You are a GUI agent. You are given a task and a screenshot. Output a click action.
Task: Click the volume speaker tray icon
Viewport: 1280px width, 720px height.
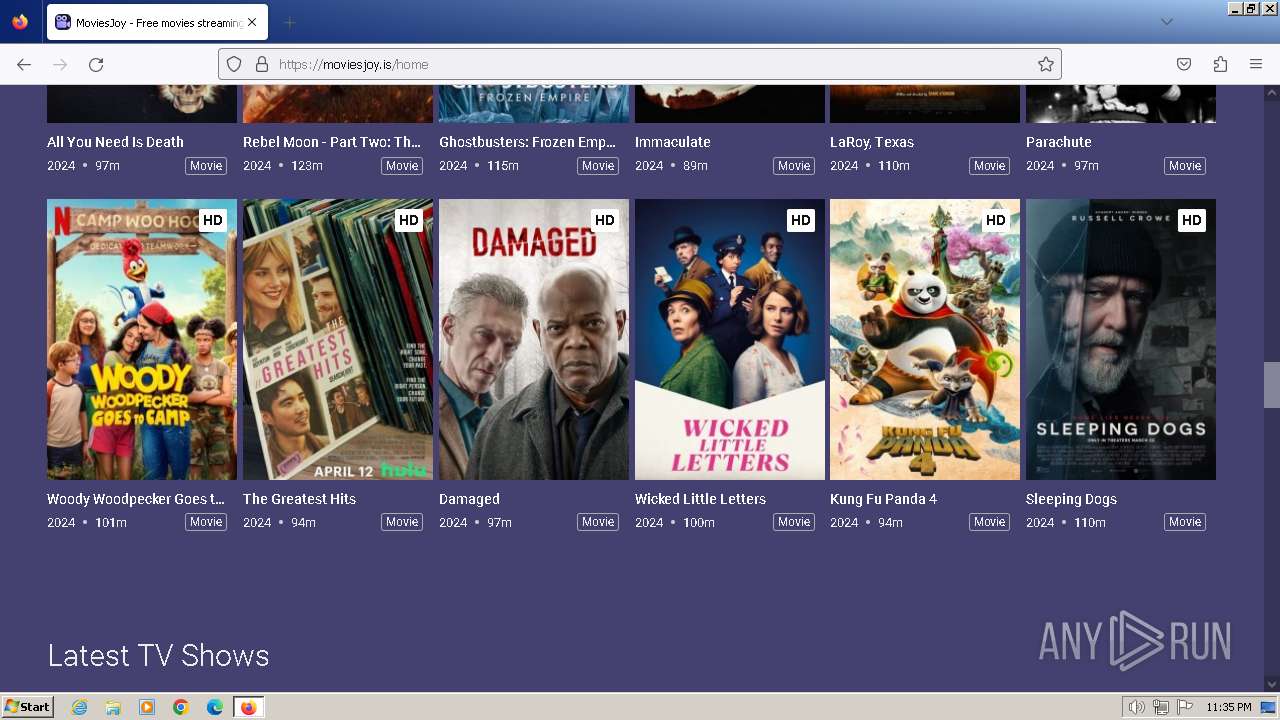point(1137,707)
